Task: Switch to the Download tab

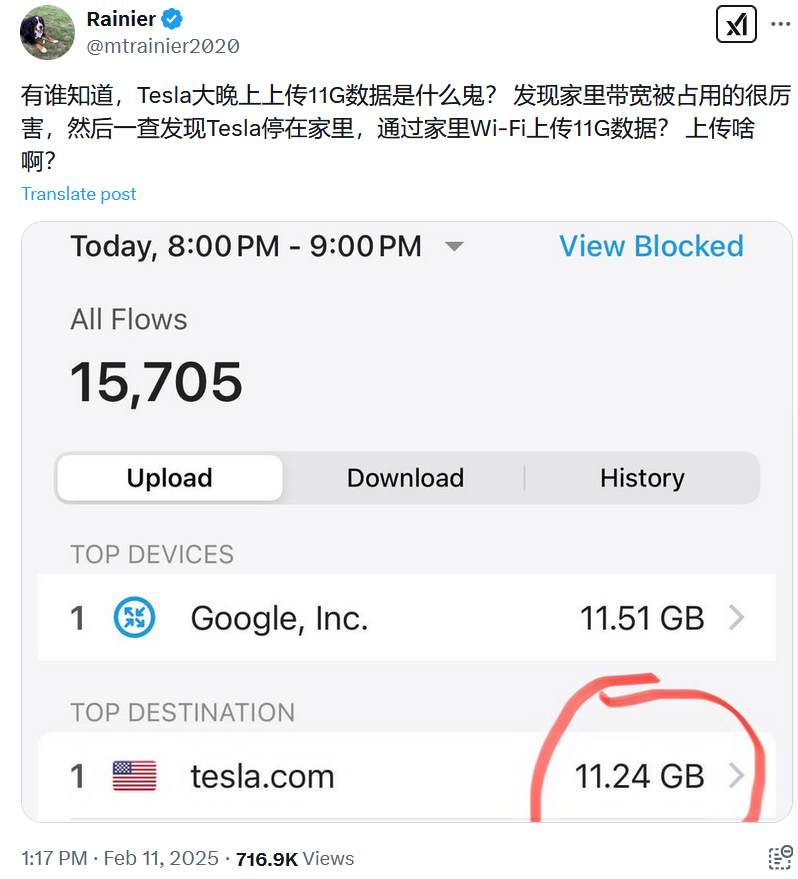Action: coord(405,478)
